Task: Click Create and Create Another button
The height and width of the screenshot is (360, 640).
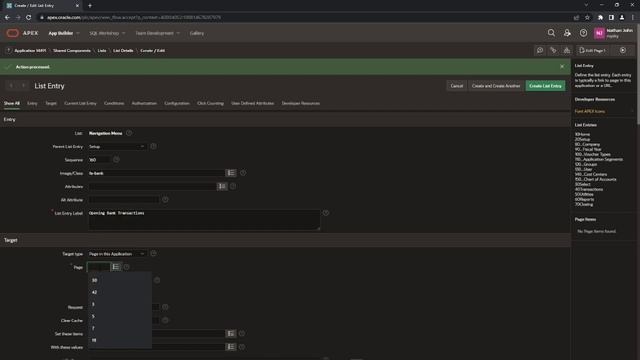Action: coord(496,86)
